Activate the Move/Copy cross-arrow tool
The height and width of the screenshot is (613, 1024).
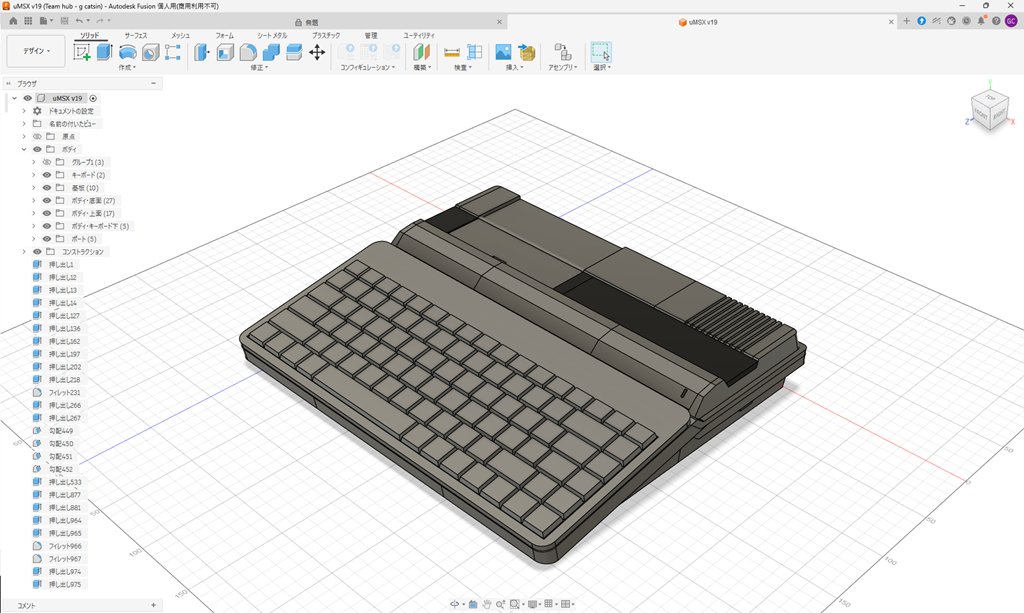317,52
